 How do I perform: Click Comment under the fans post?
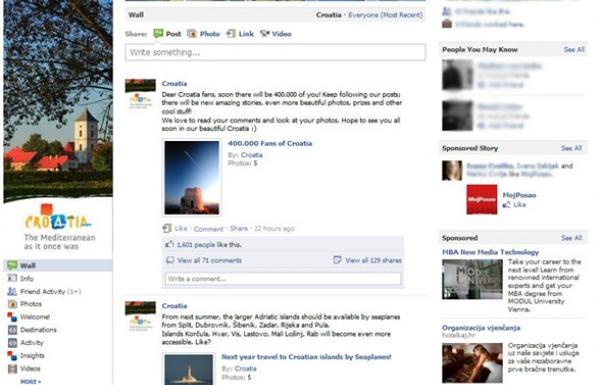pyautogui.click(x=209, y=229)
